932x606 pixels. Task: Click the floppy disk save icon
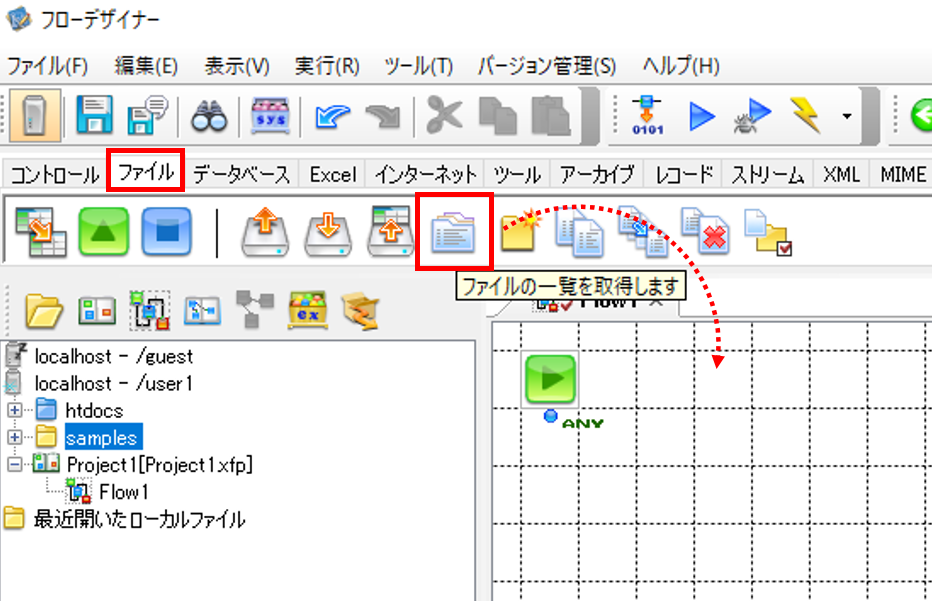click(94, 115)
